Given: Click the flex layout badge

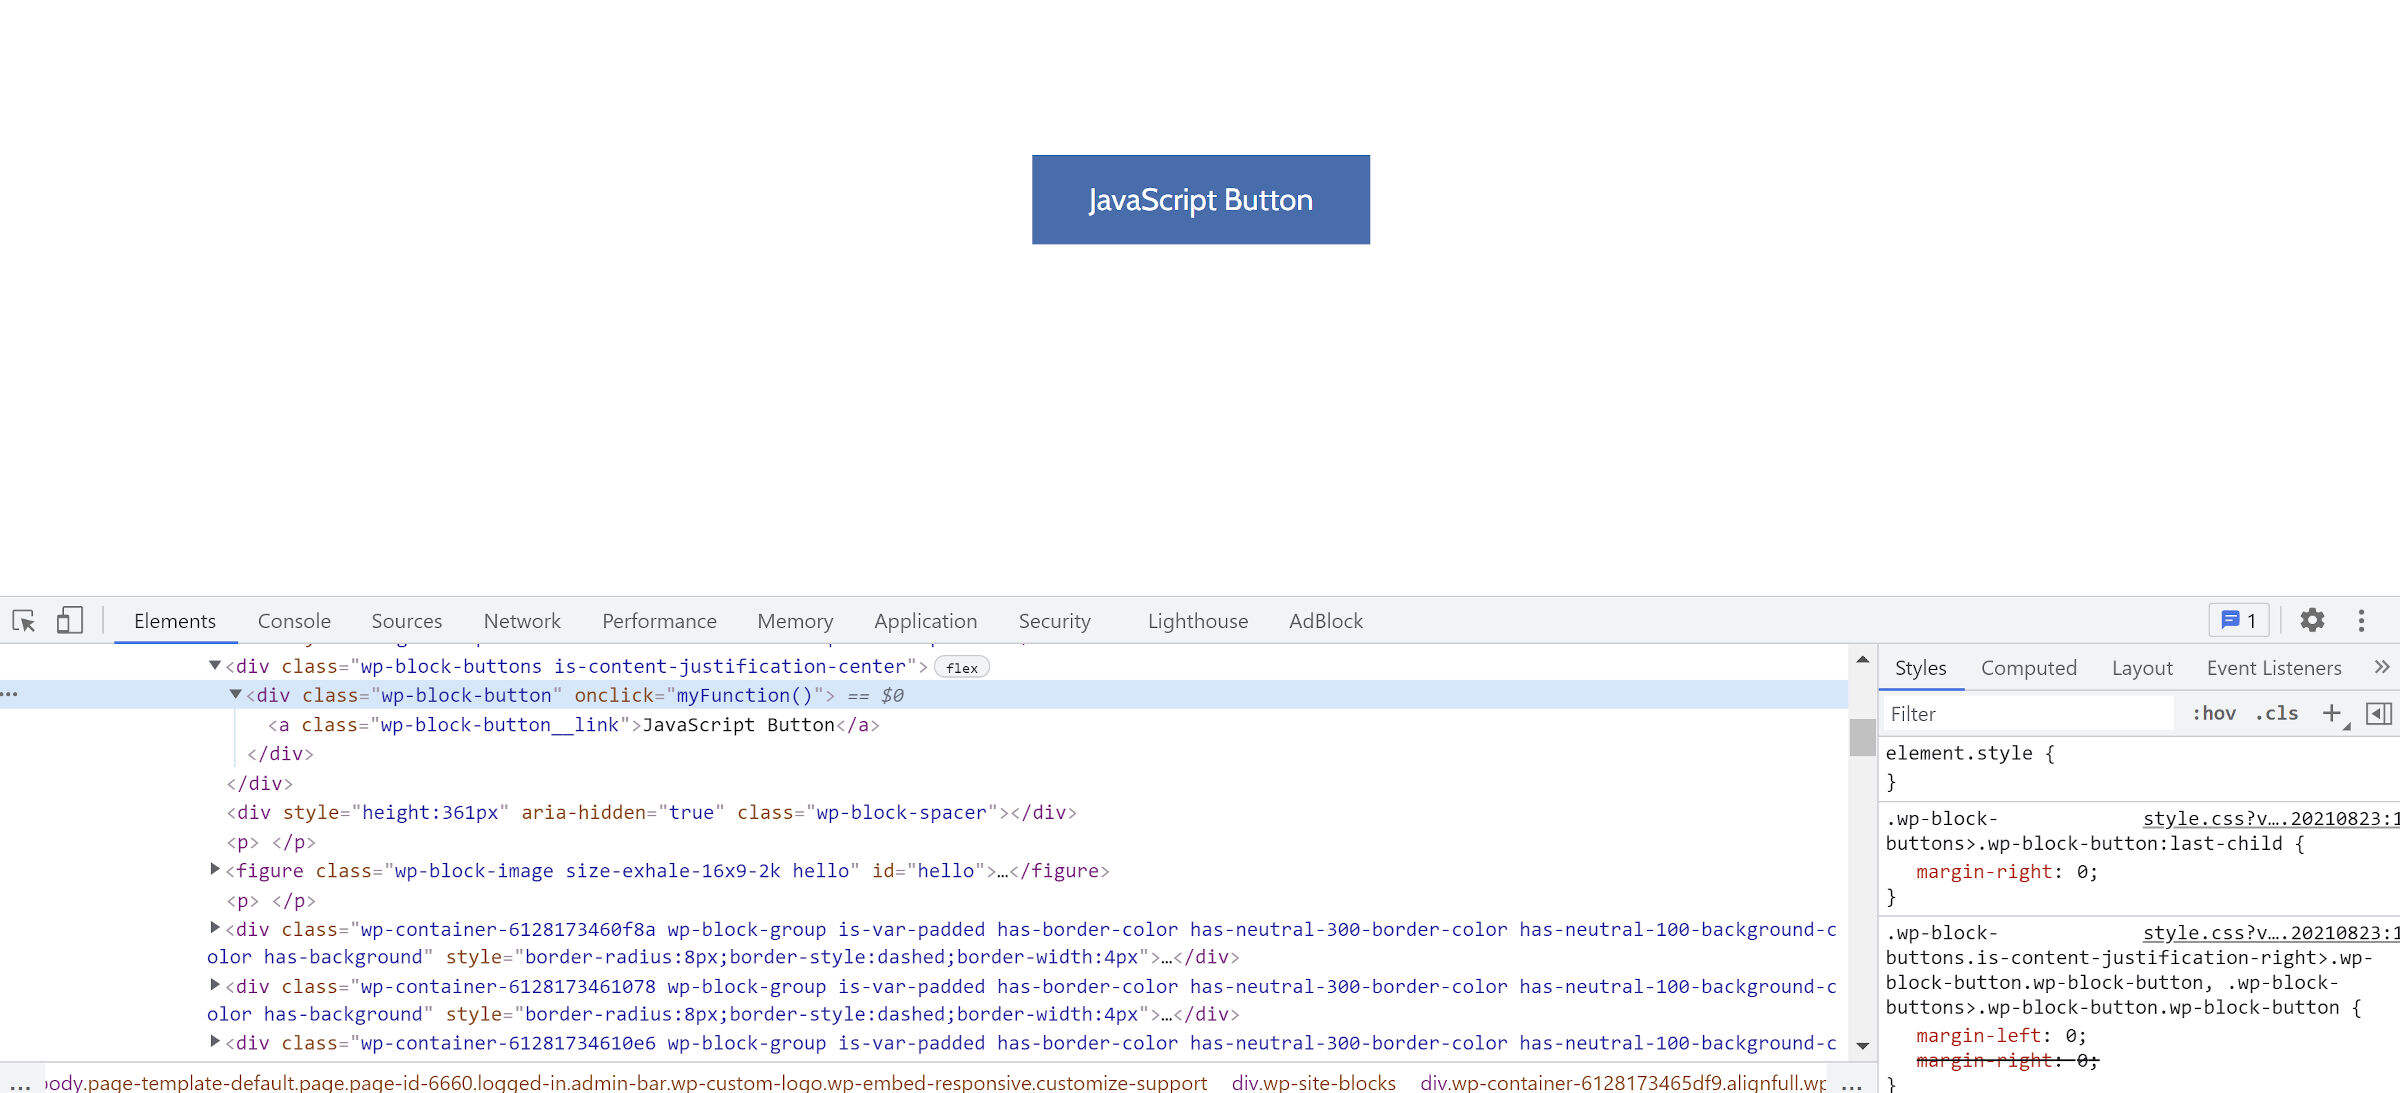Looking at the screenshot, I should click(x=961, y=668).
